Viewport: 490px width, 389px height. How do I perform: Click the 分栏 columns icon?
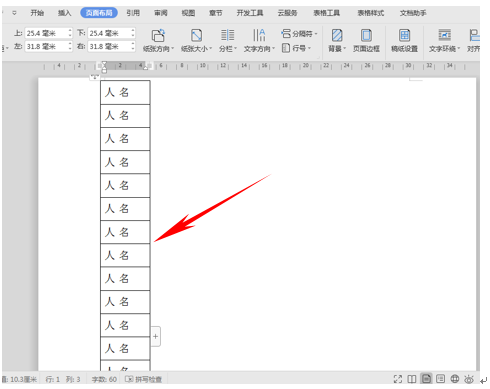(x=228, y=35)
